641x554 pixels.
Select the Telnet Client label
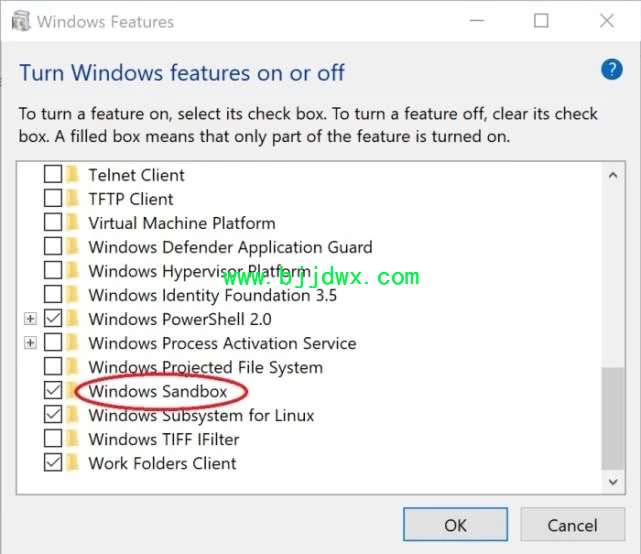pyautogui.click(x=137, y=175)
